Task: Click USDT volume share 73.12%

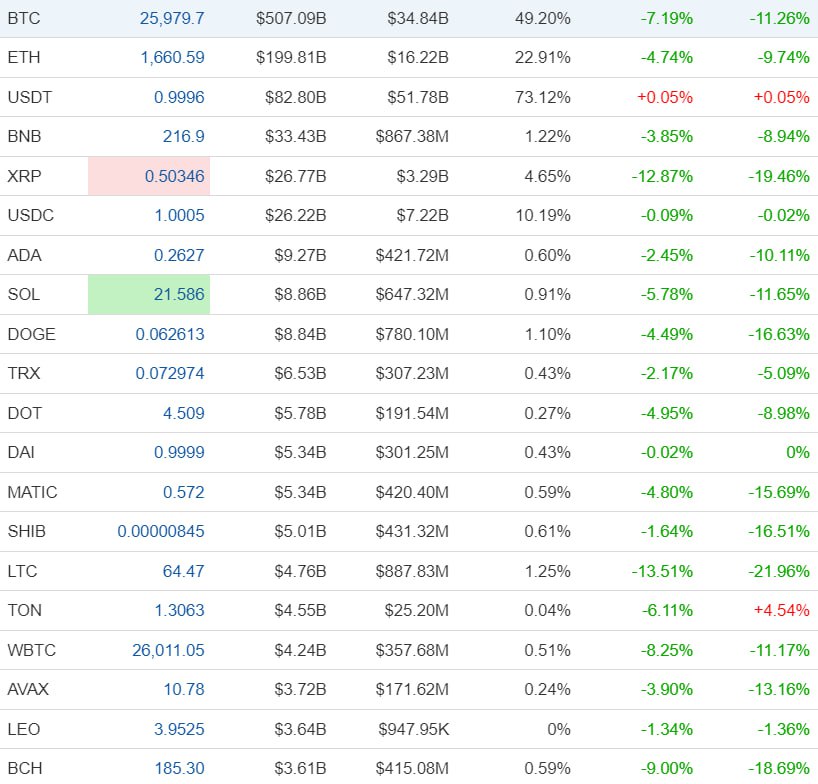Action: 543,98
